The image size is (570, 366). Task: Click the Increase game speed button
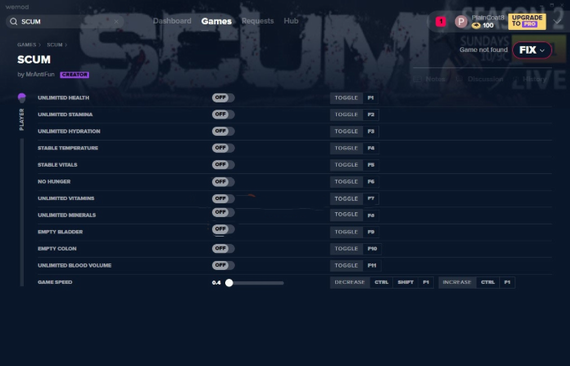tap(457, 282)
